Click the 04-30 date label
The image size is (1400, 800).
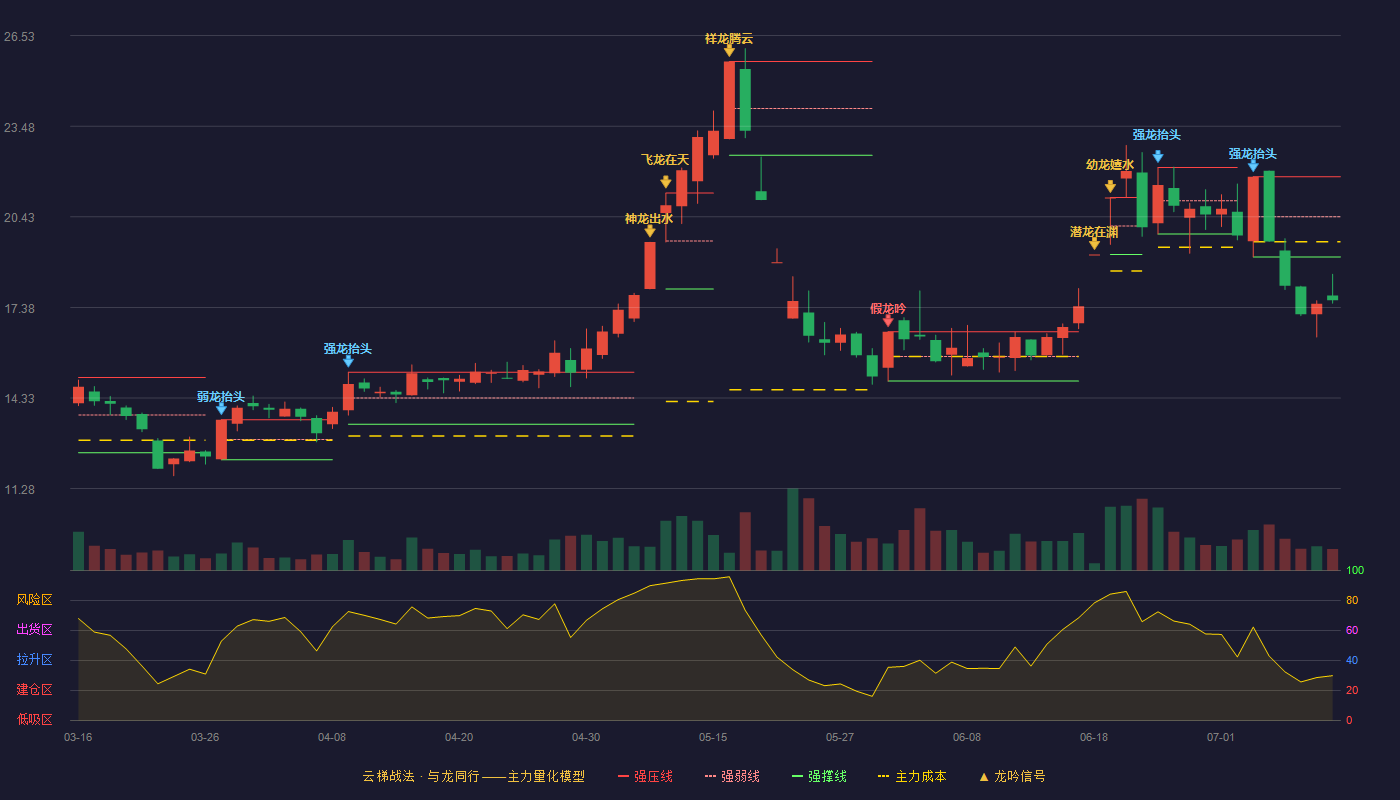586,737
